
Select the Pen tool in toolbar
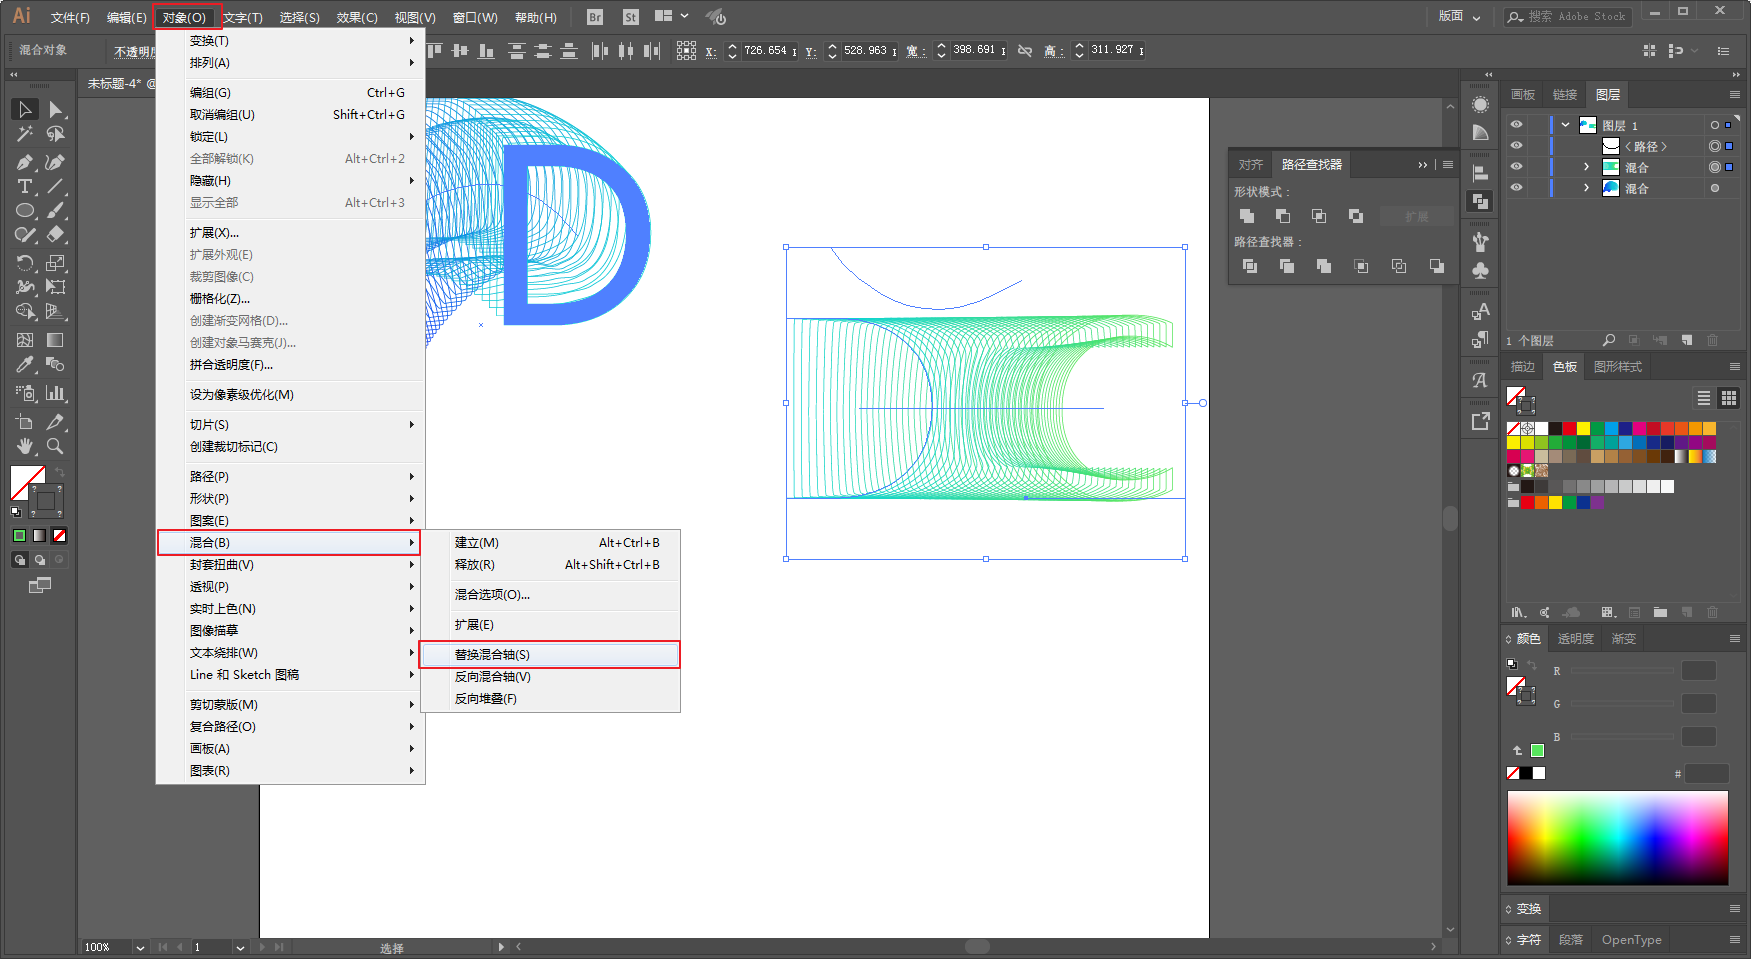pos(25,162)
